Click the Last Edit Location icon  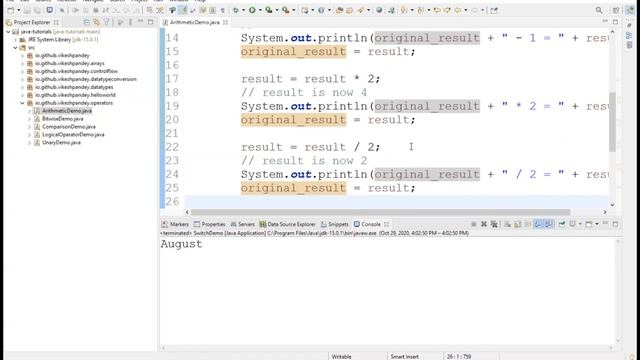coord(437,10)
